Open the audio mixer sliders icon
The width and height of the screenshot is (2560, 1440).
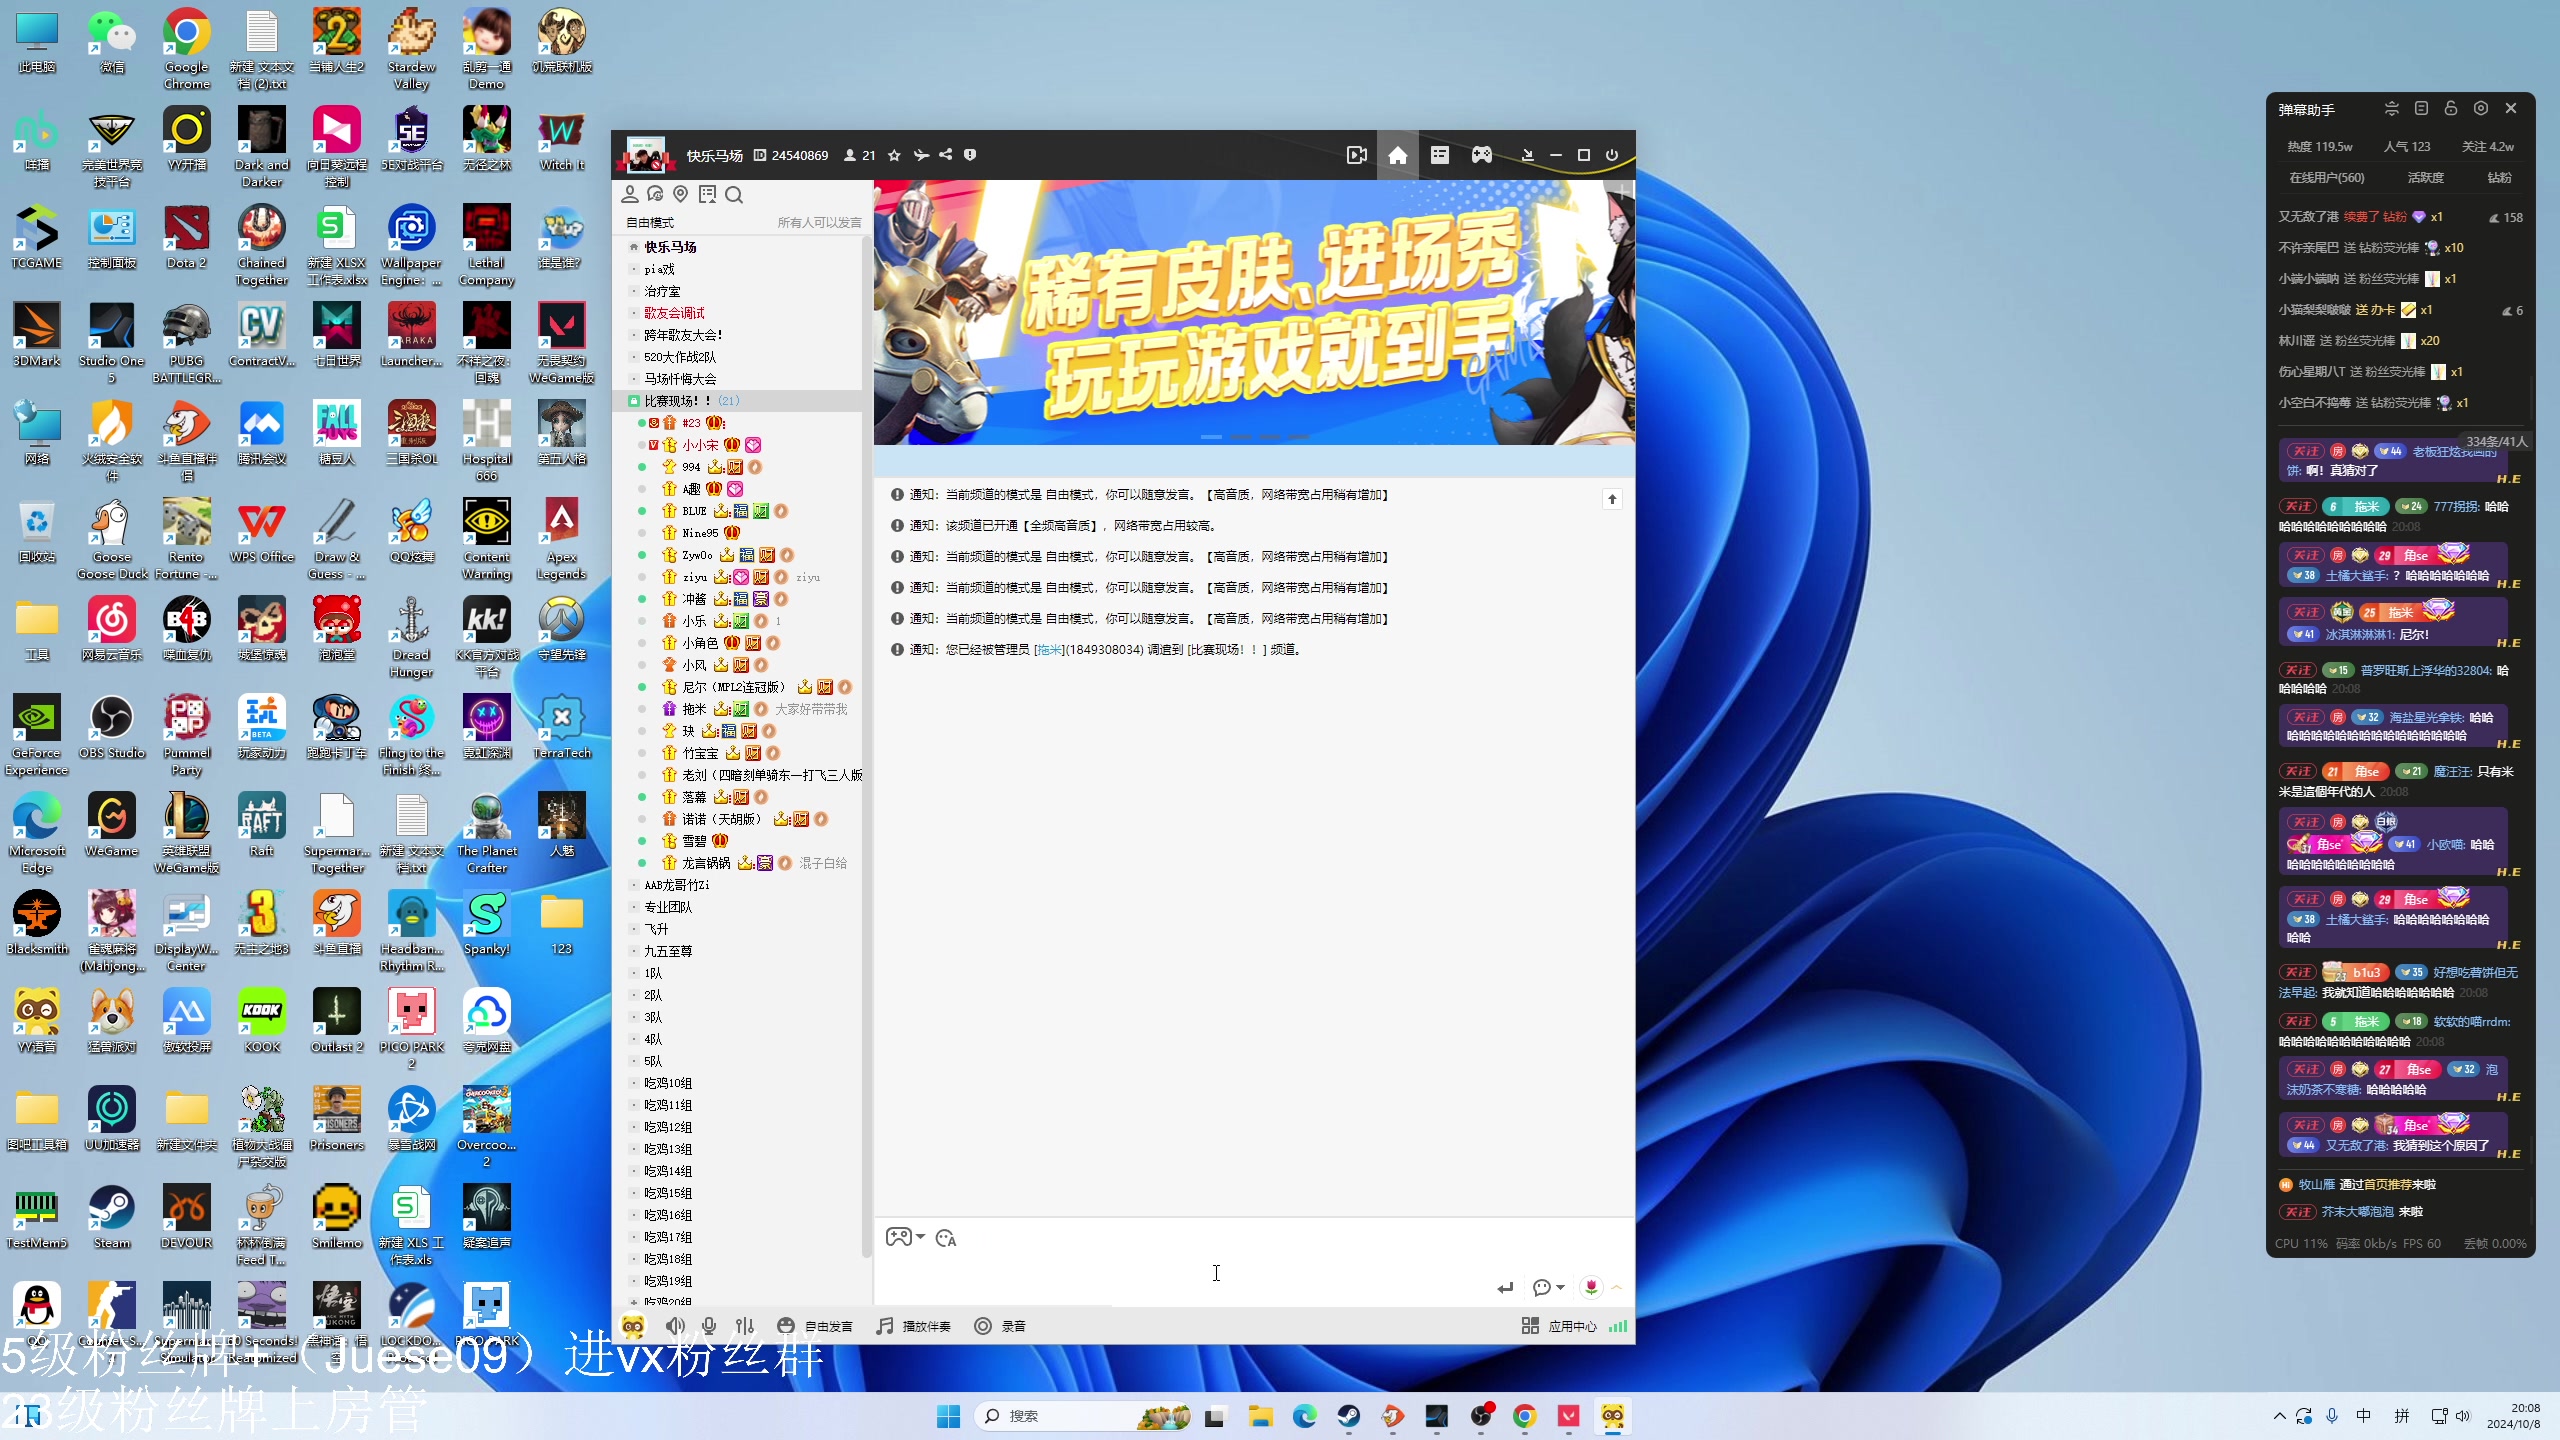pyautogui.click(x=745, y=1326)
